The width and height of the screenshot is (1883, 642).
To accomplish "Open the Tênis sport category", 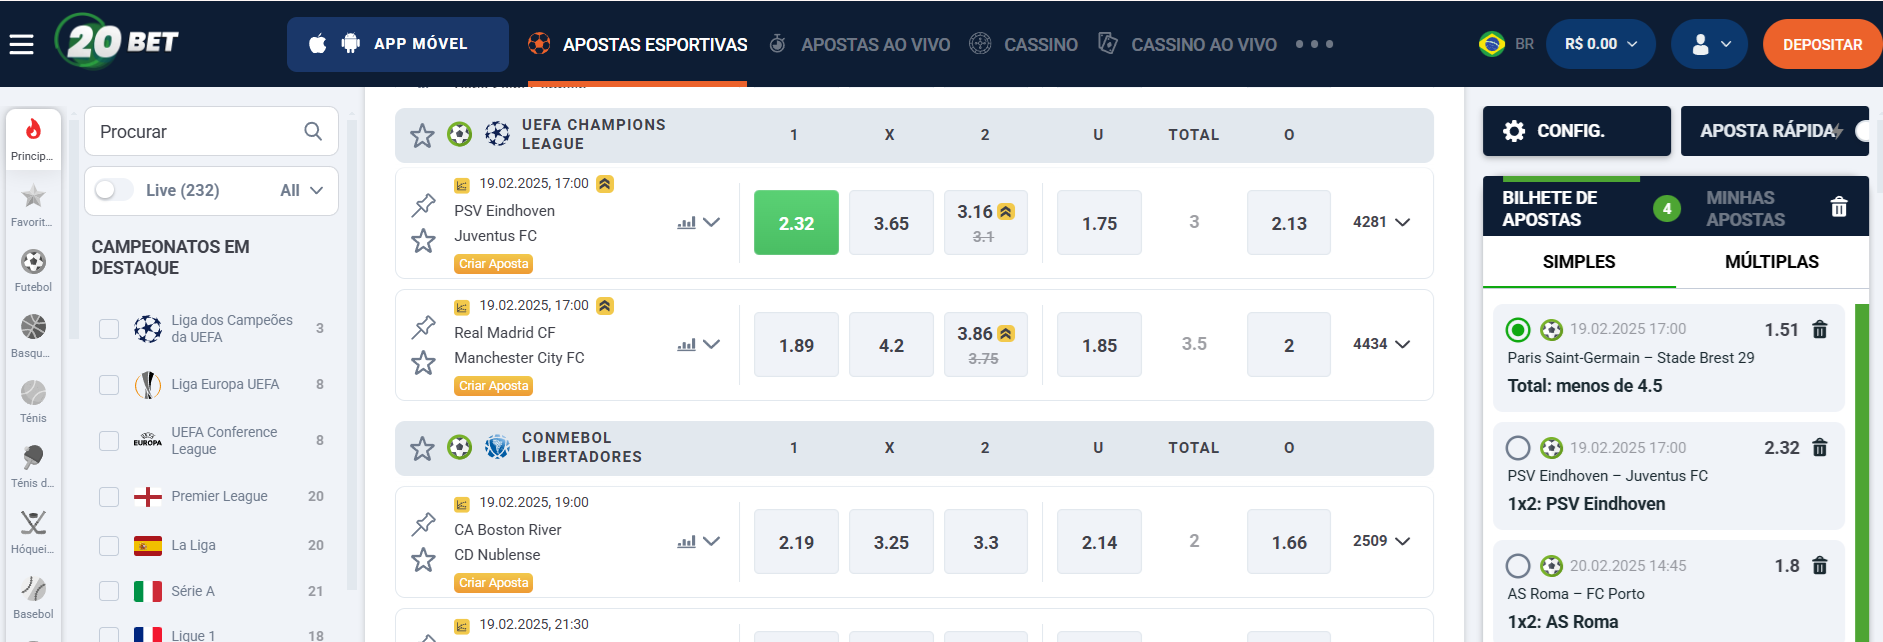I will [x=33, y=402].
